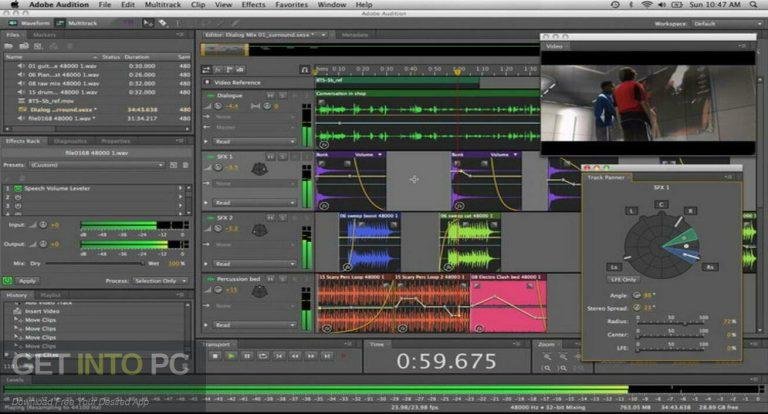768x414 pixels.
Task: Click the Center slider in Track Panner
Action: 672,336
